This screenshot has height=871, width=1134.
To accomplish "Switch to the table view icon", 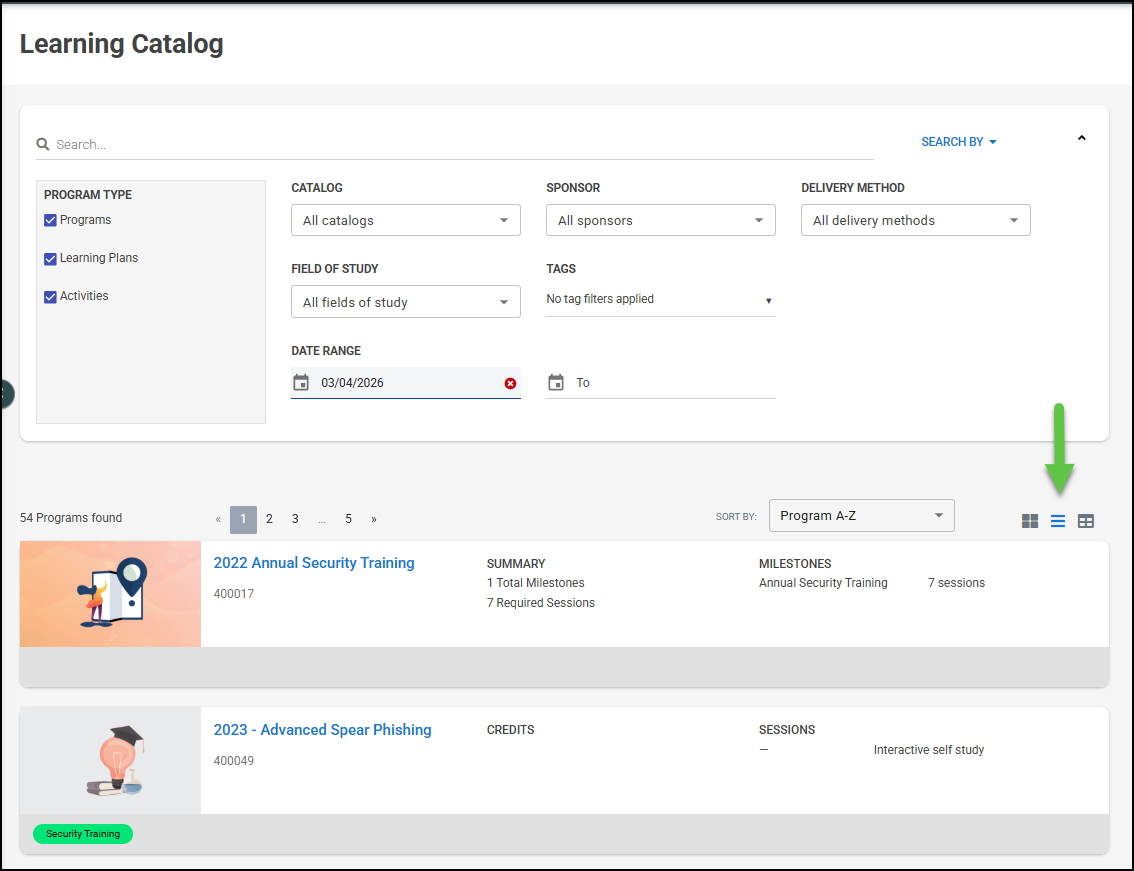I will [x=1085, y=521].
